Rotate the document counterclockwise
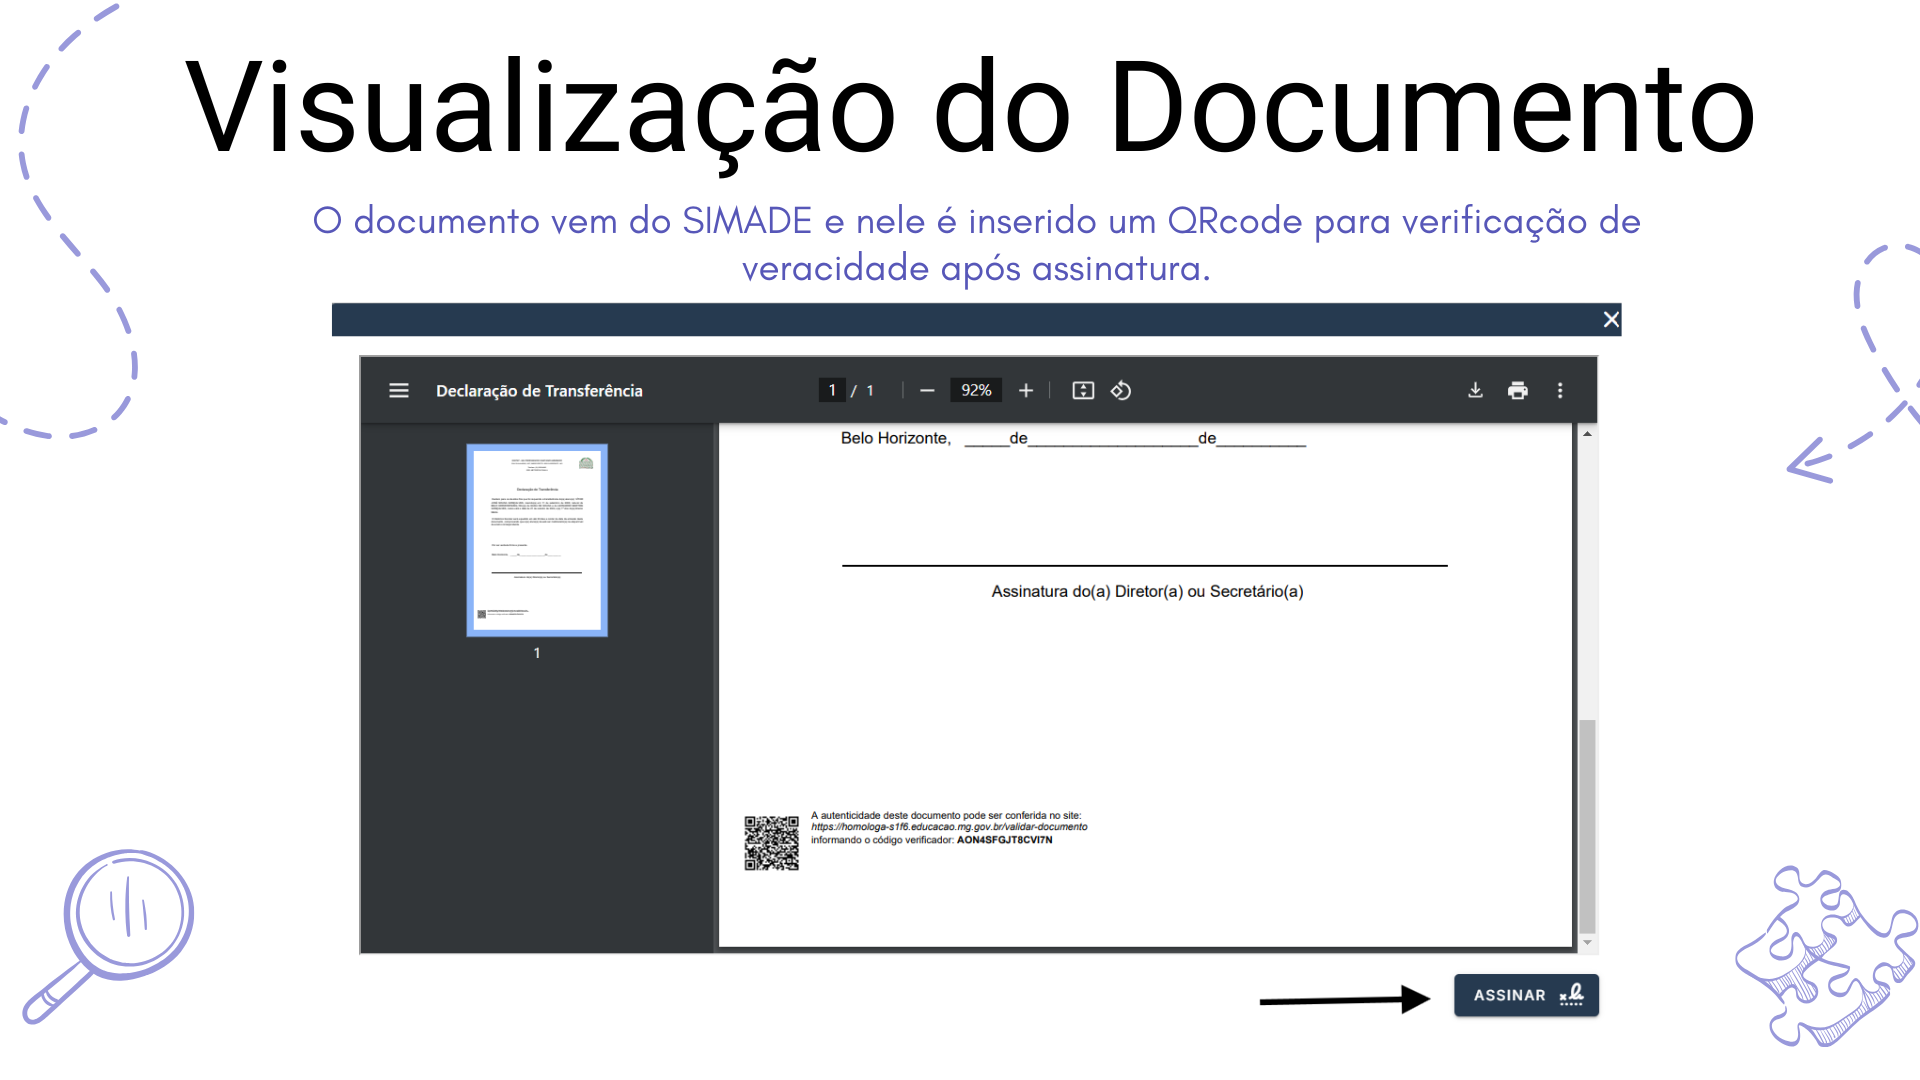This screenshot has width=1920, height=1080. 1121,391
